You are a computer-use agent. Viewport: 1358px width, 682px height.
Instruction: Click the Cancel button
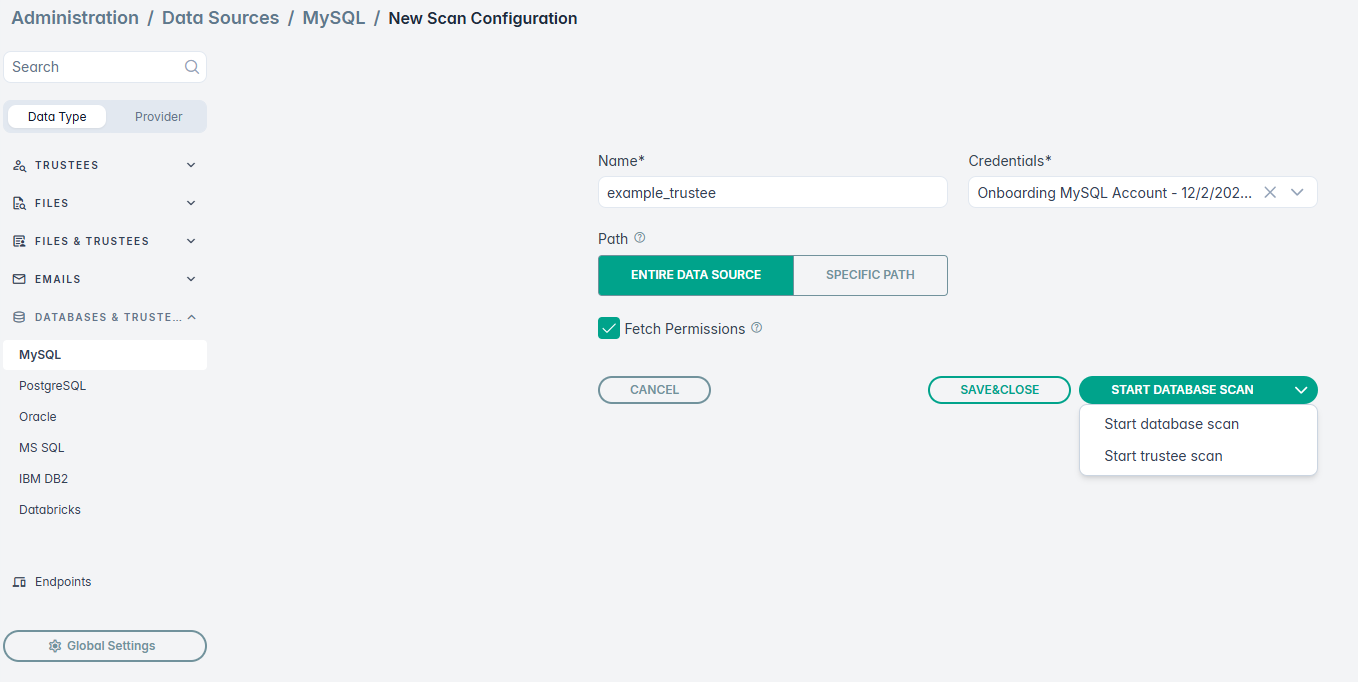click(654, 390)
